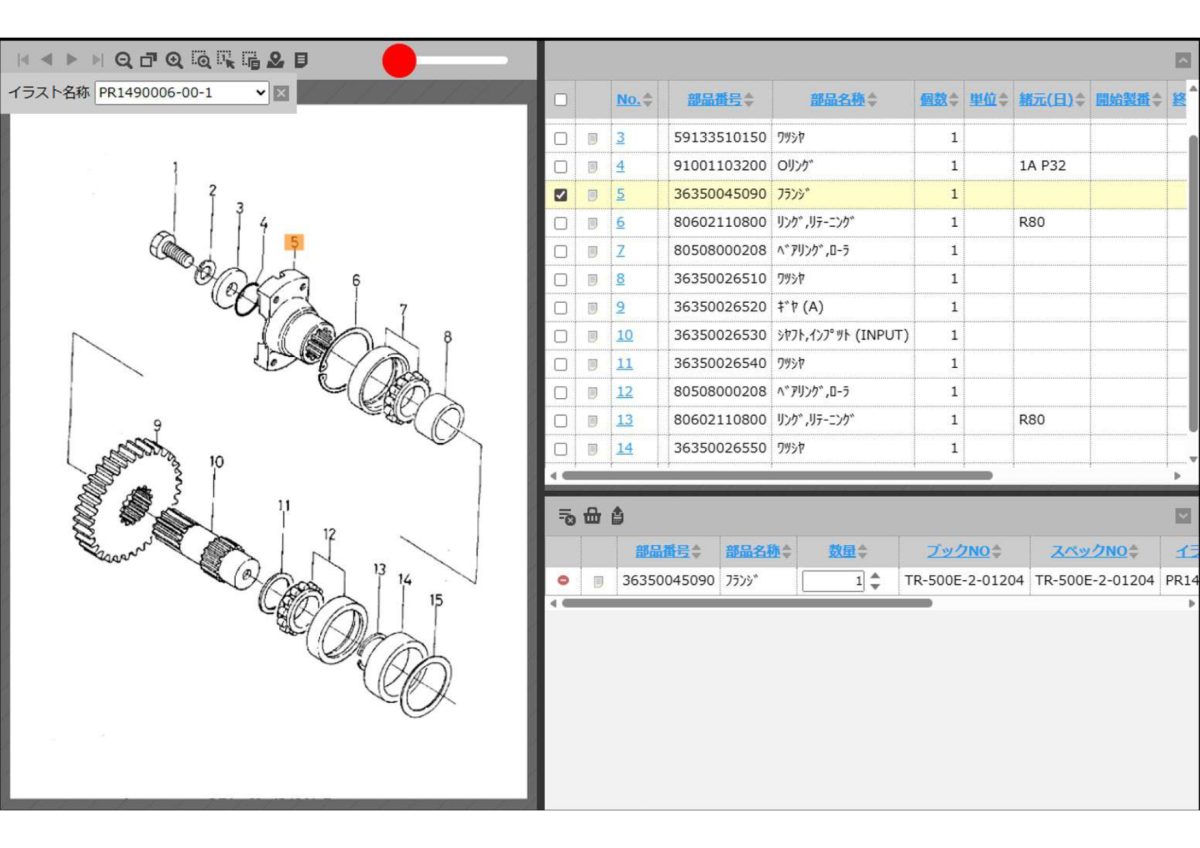Click the dotted-box copy icon in illustration toolbar

[x=250, y=60]
